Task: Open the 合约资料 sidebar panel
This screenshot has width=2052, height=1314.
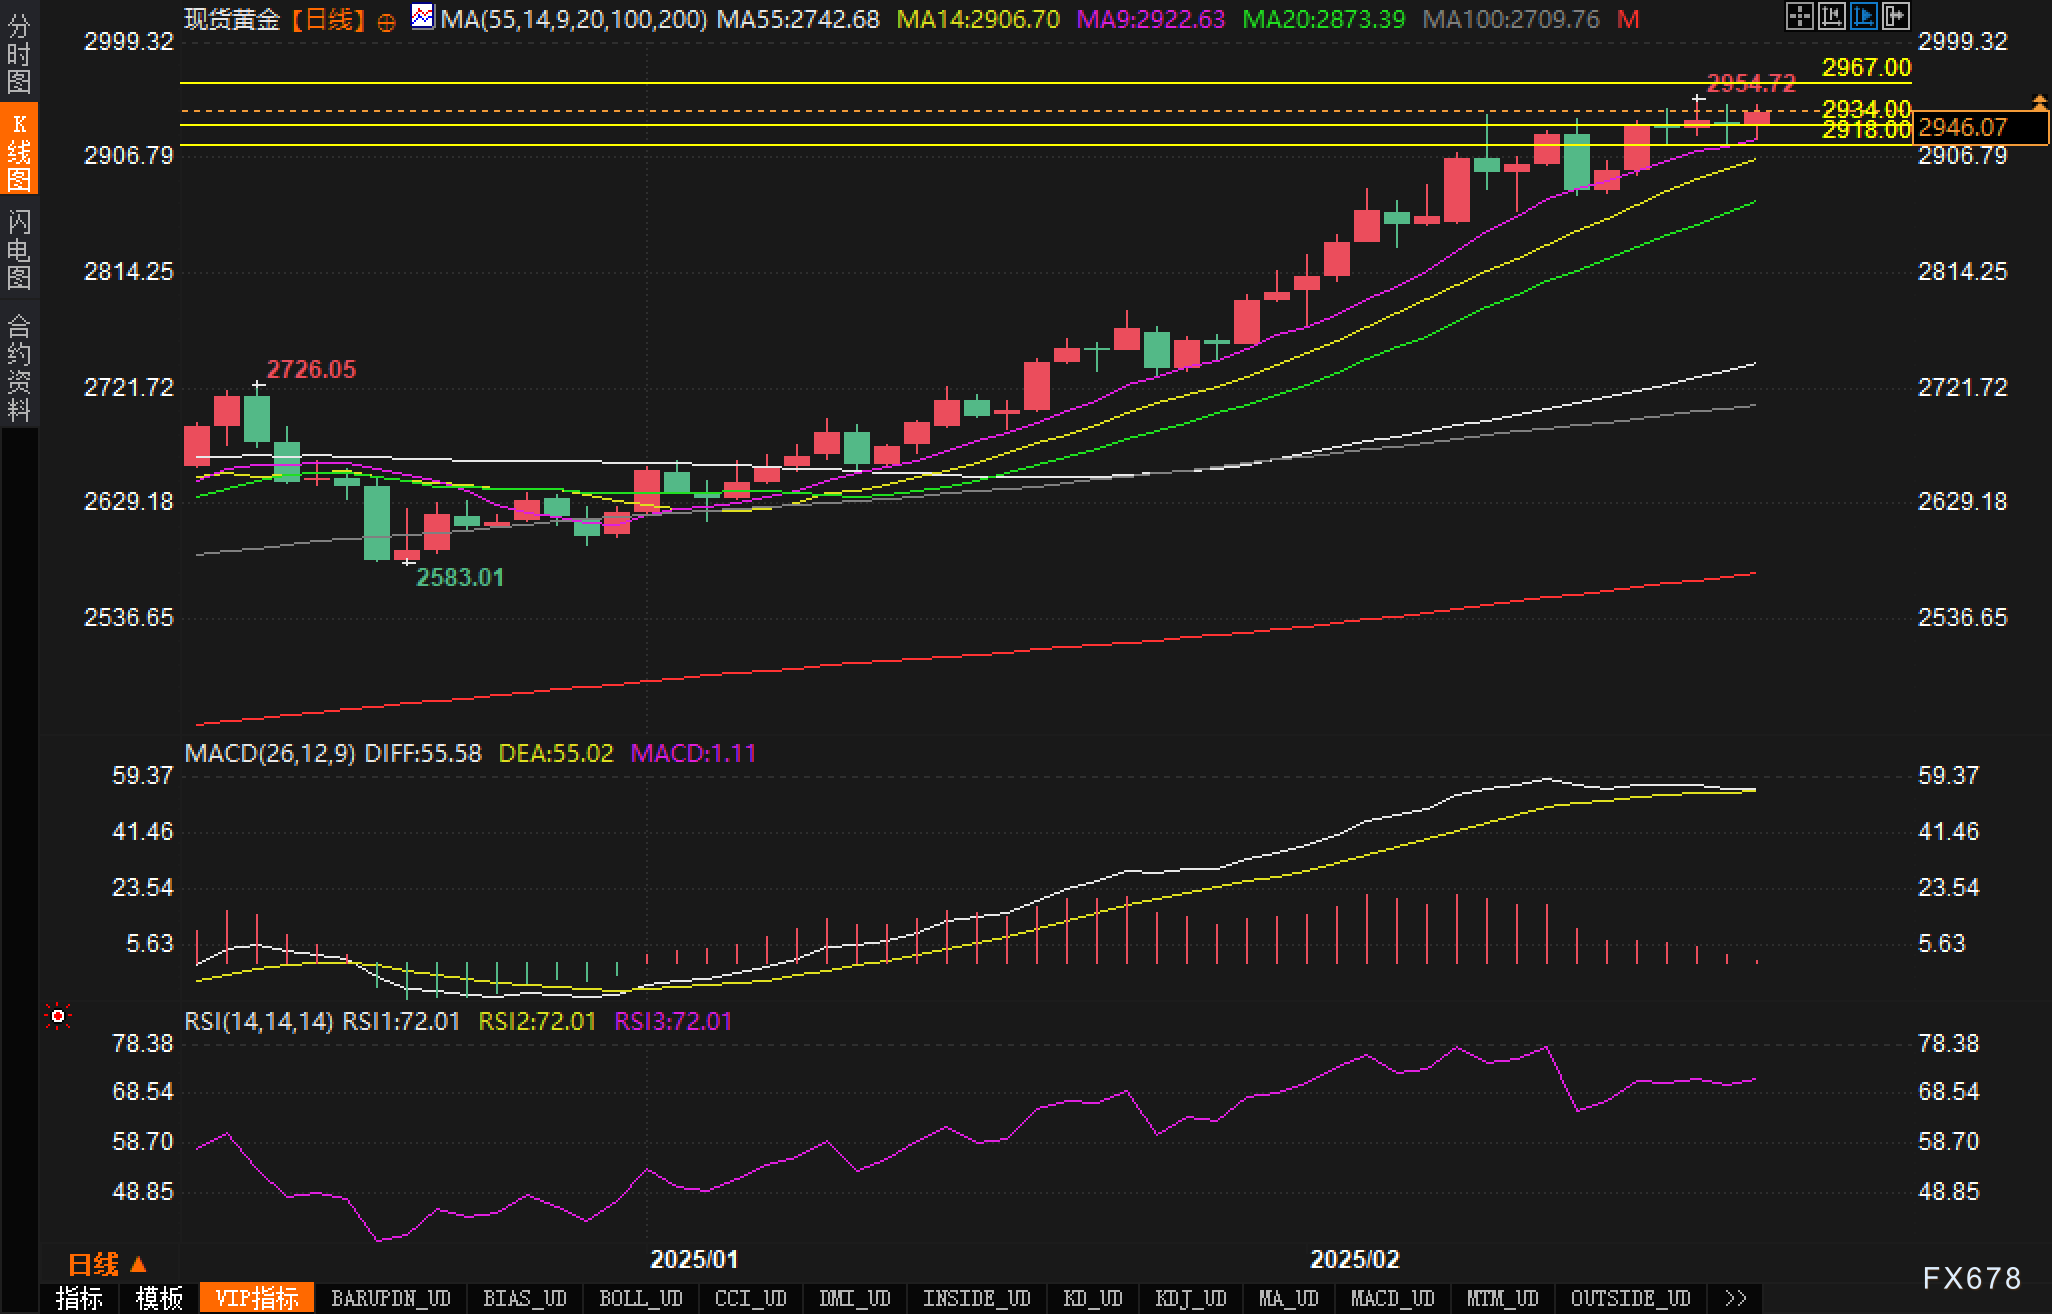Action: 19,367
